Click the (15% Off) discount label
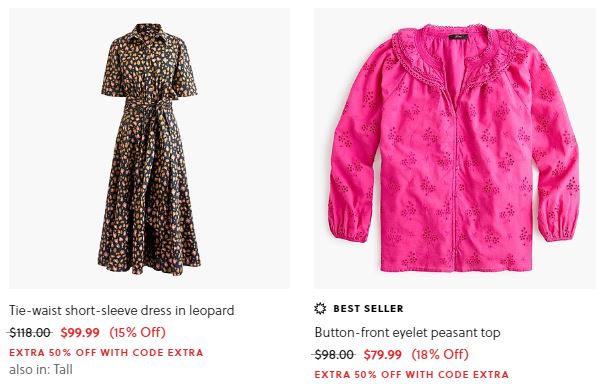 [137, 332]
